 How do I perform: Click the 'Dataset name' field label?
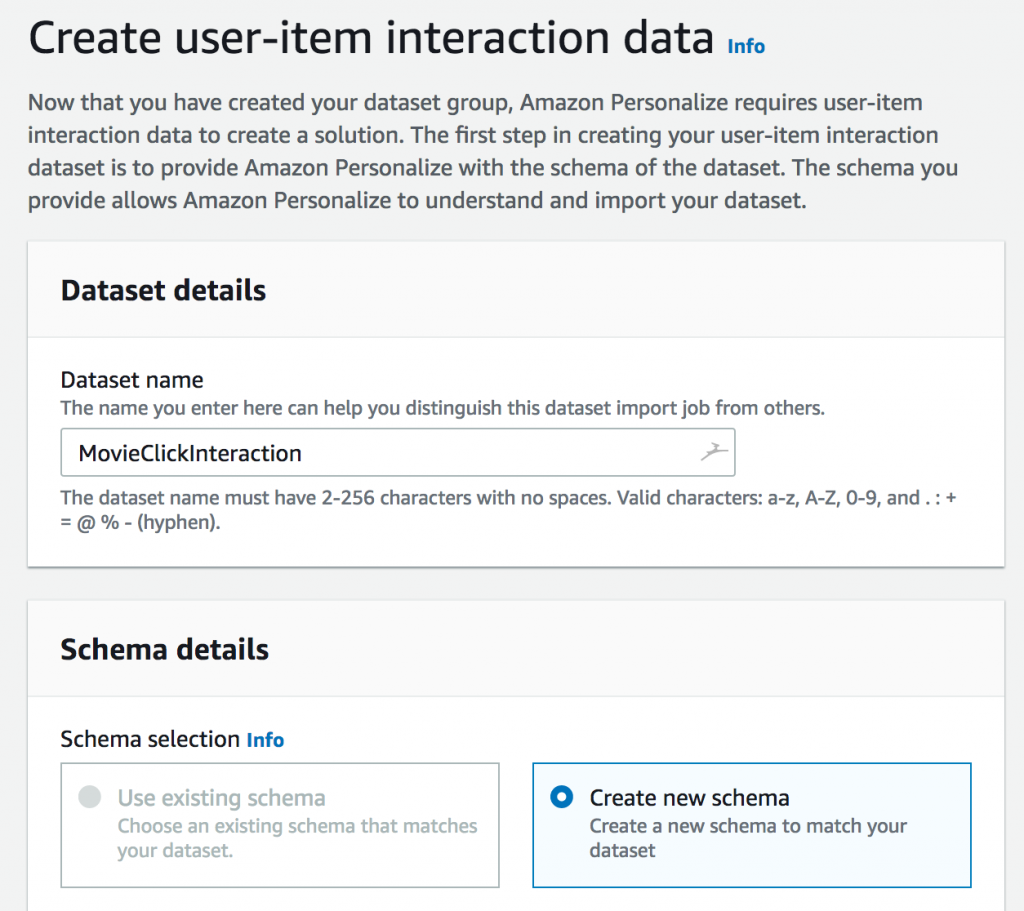[x=132, y=380]
